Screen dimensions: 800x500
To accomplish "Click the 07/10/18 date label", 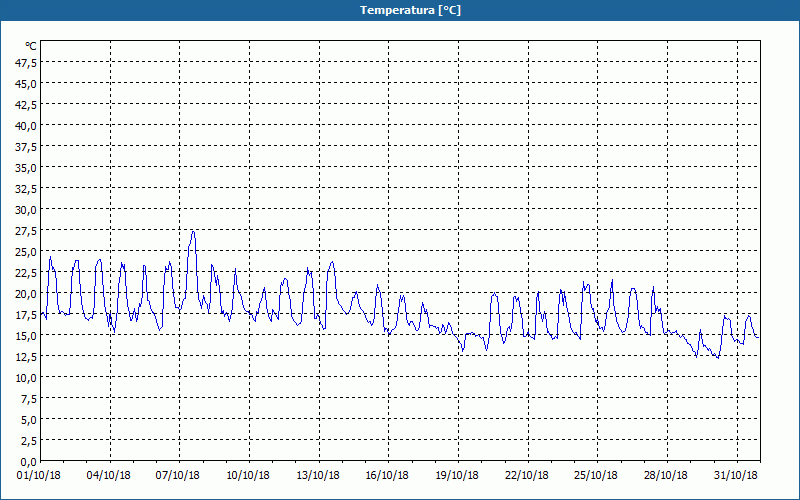I will point(178,476).
